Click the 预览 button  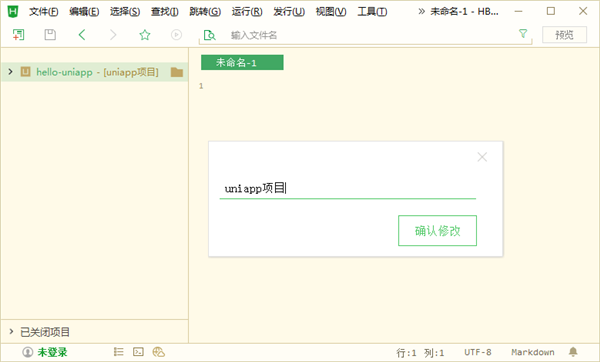tap(564, 35)
